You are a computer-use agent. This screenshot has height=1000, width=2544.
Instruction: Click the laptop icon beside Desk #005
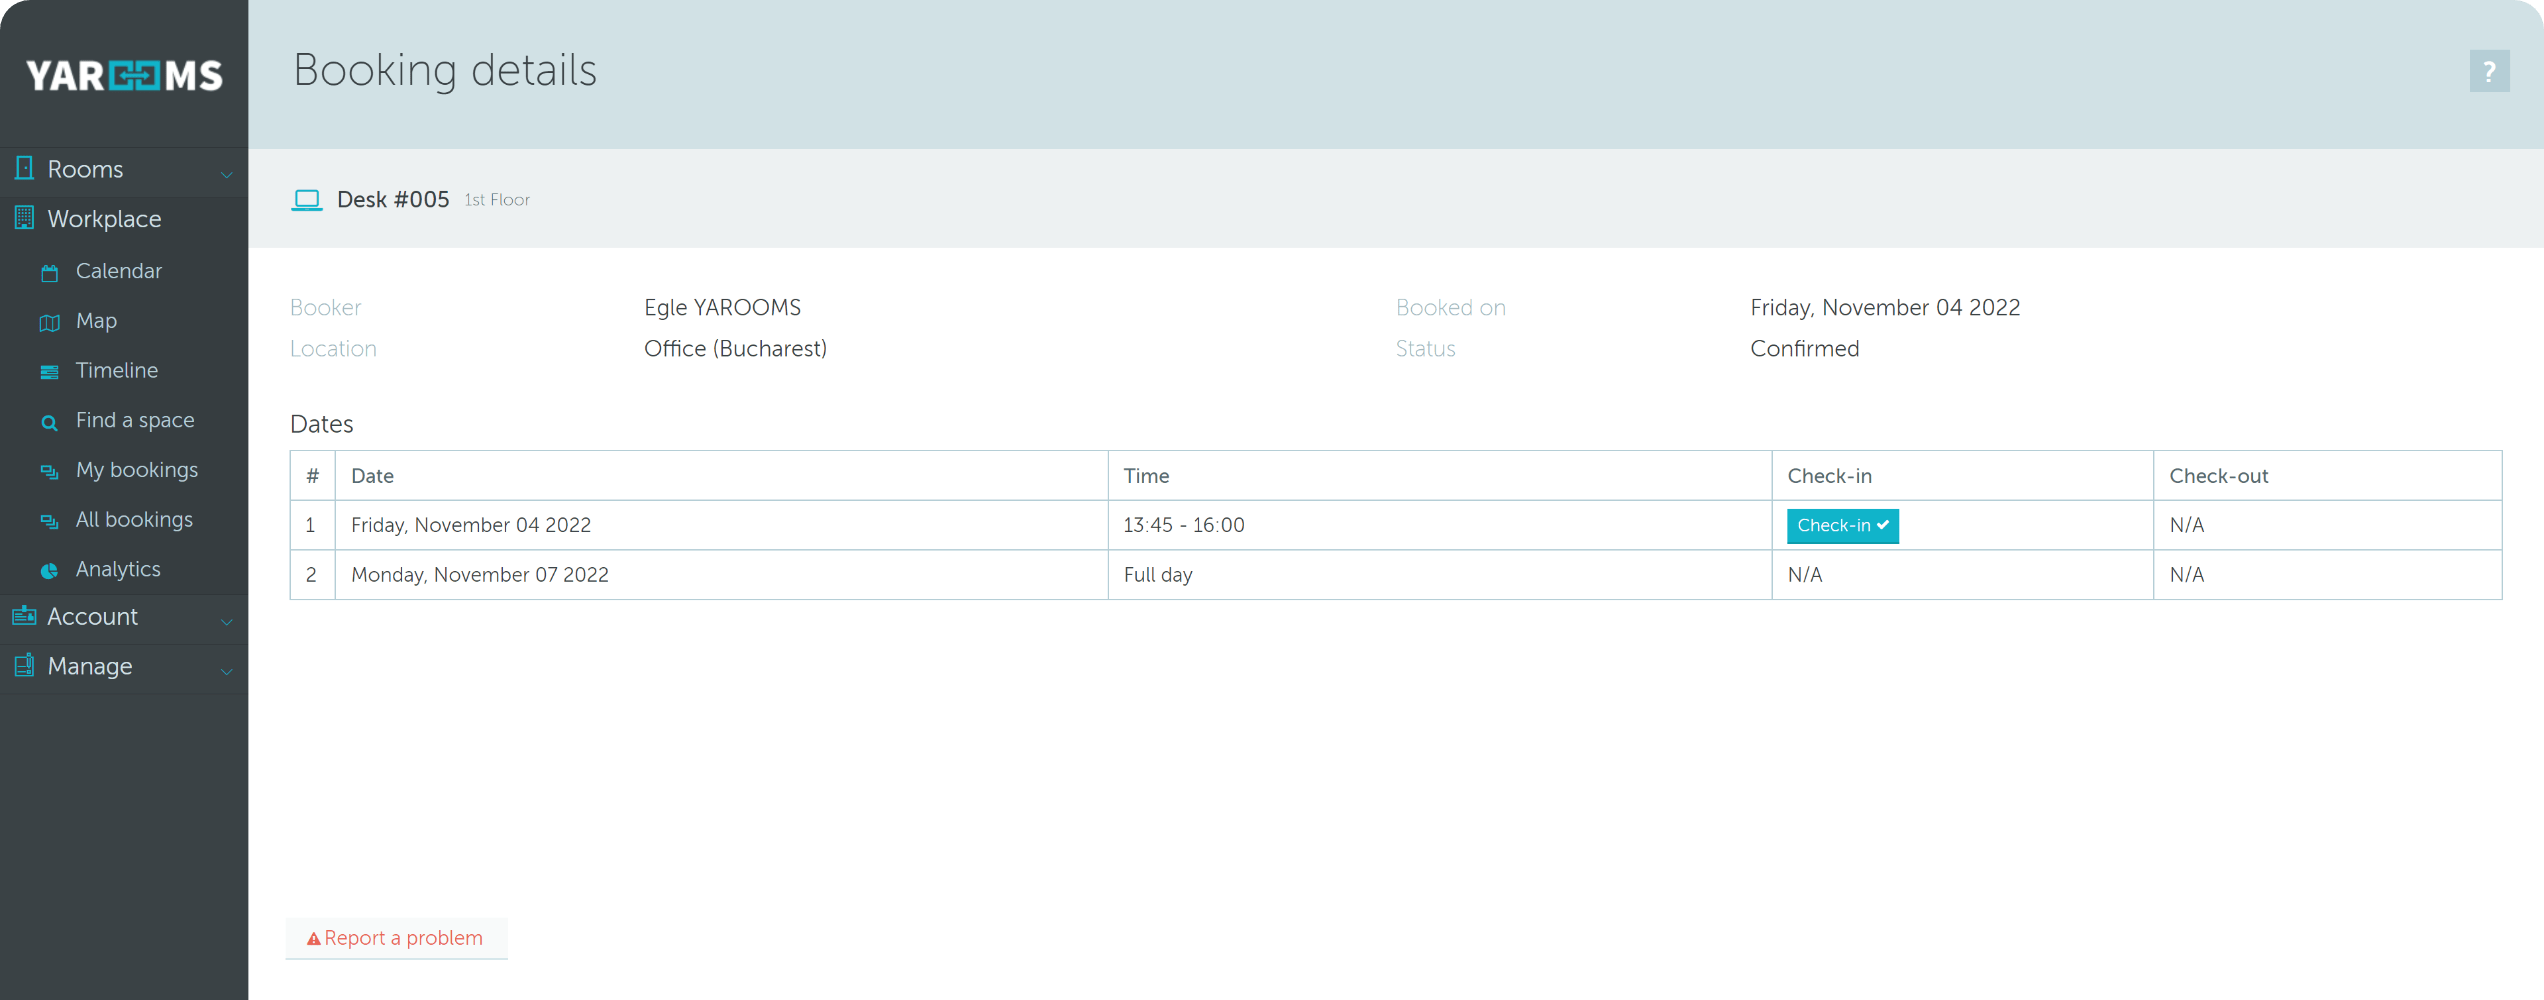coord(307,199)
